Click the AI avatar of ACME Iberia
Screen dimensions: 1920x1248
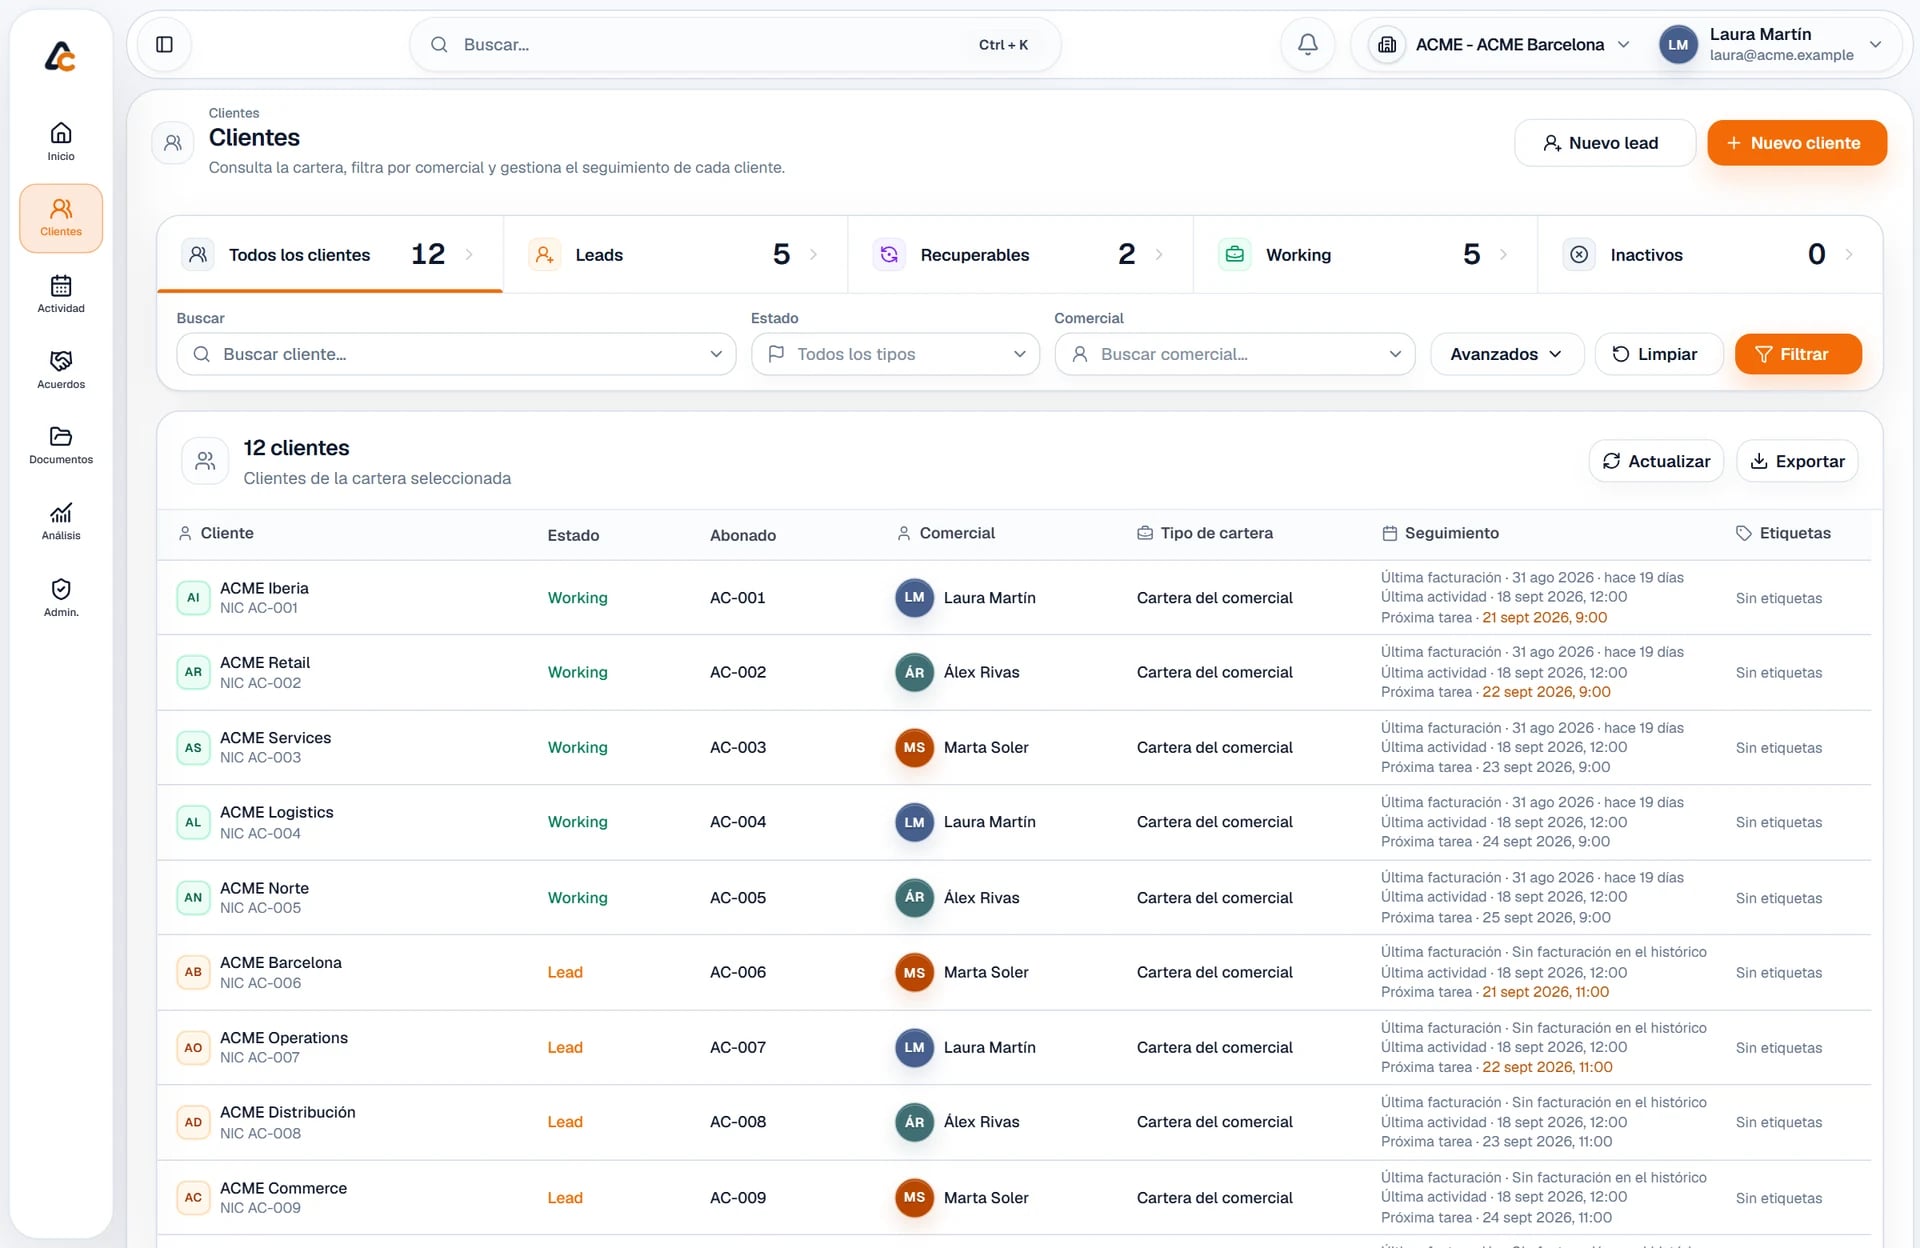click(x=193, y=598)
